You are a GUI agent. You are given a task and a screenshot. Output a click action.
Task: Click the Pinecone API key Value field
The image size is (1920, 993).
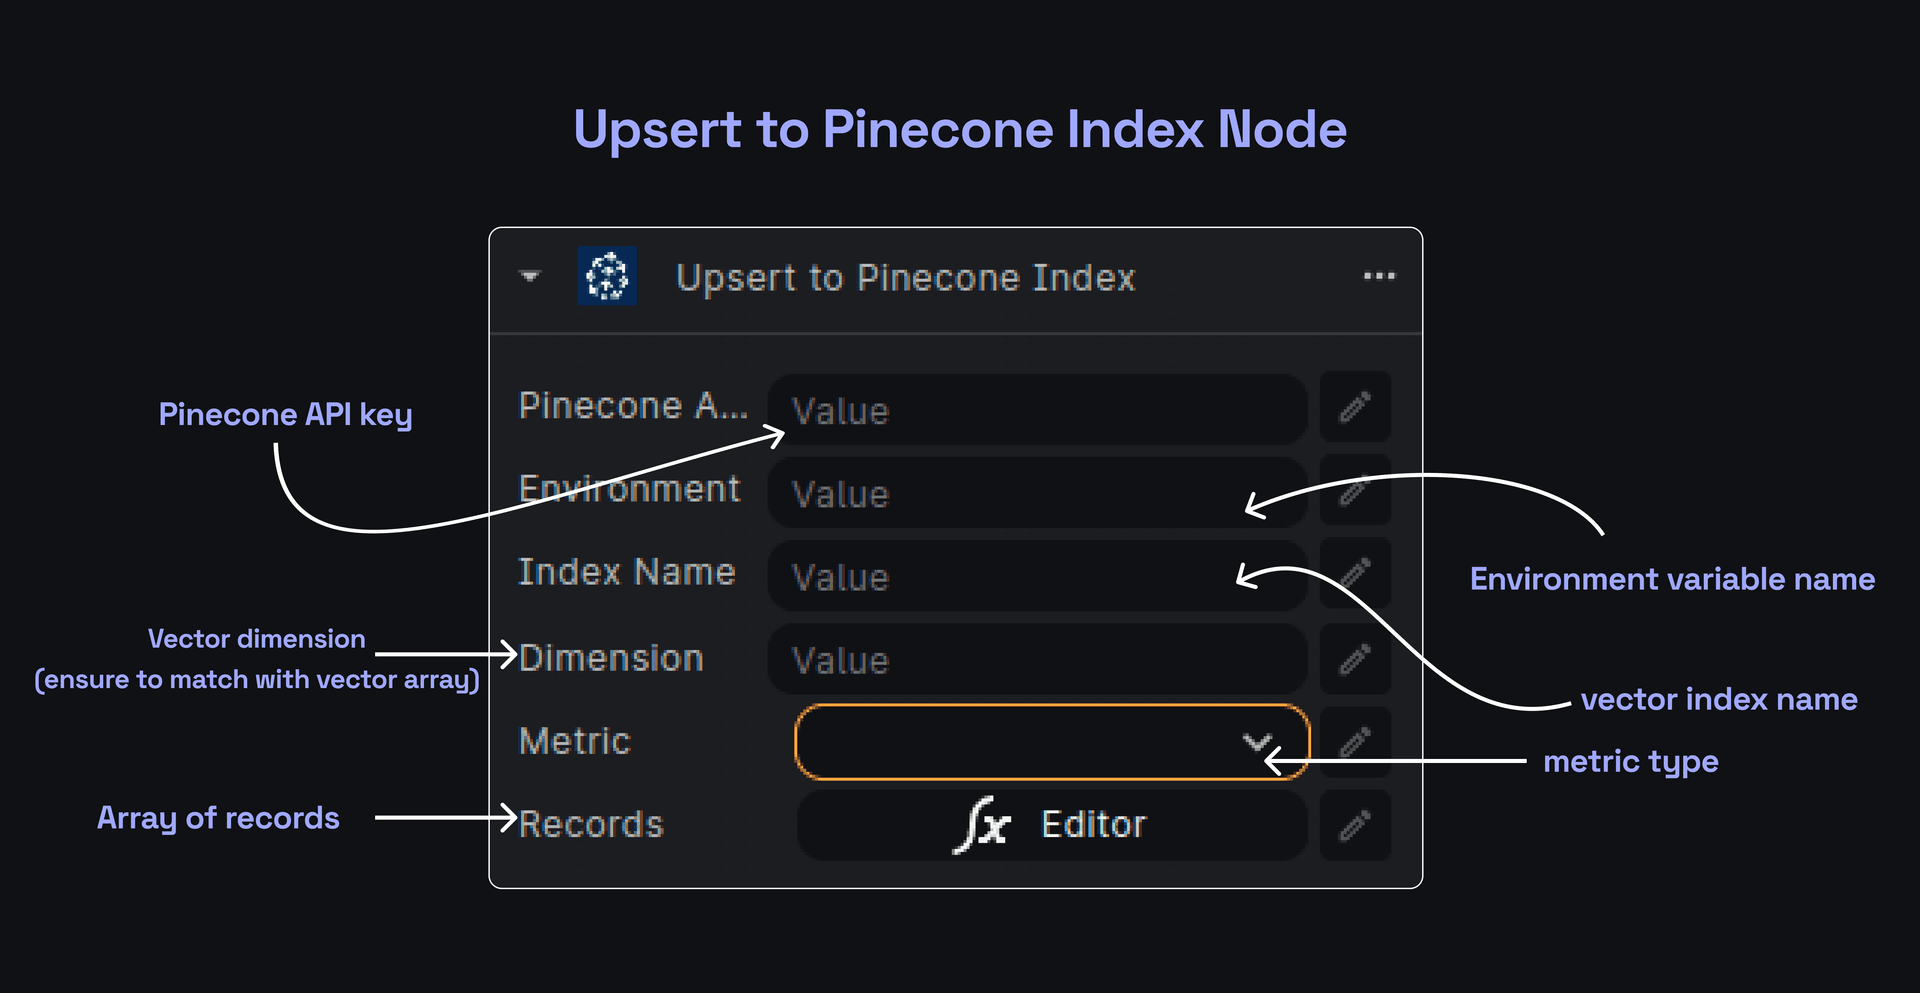(x=1035, y=410)
